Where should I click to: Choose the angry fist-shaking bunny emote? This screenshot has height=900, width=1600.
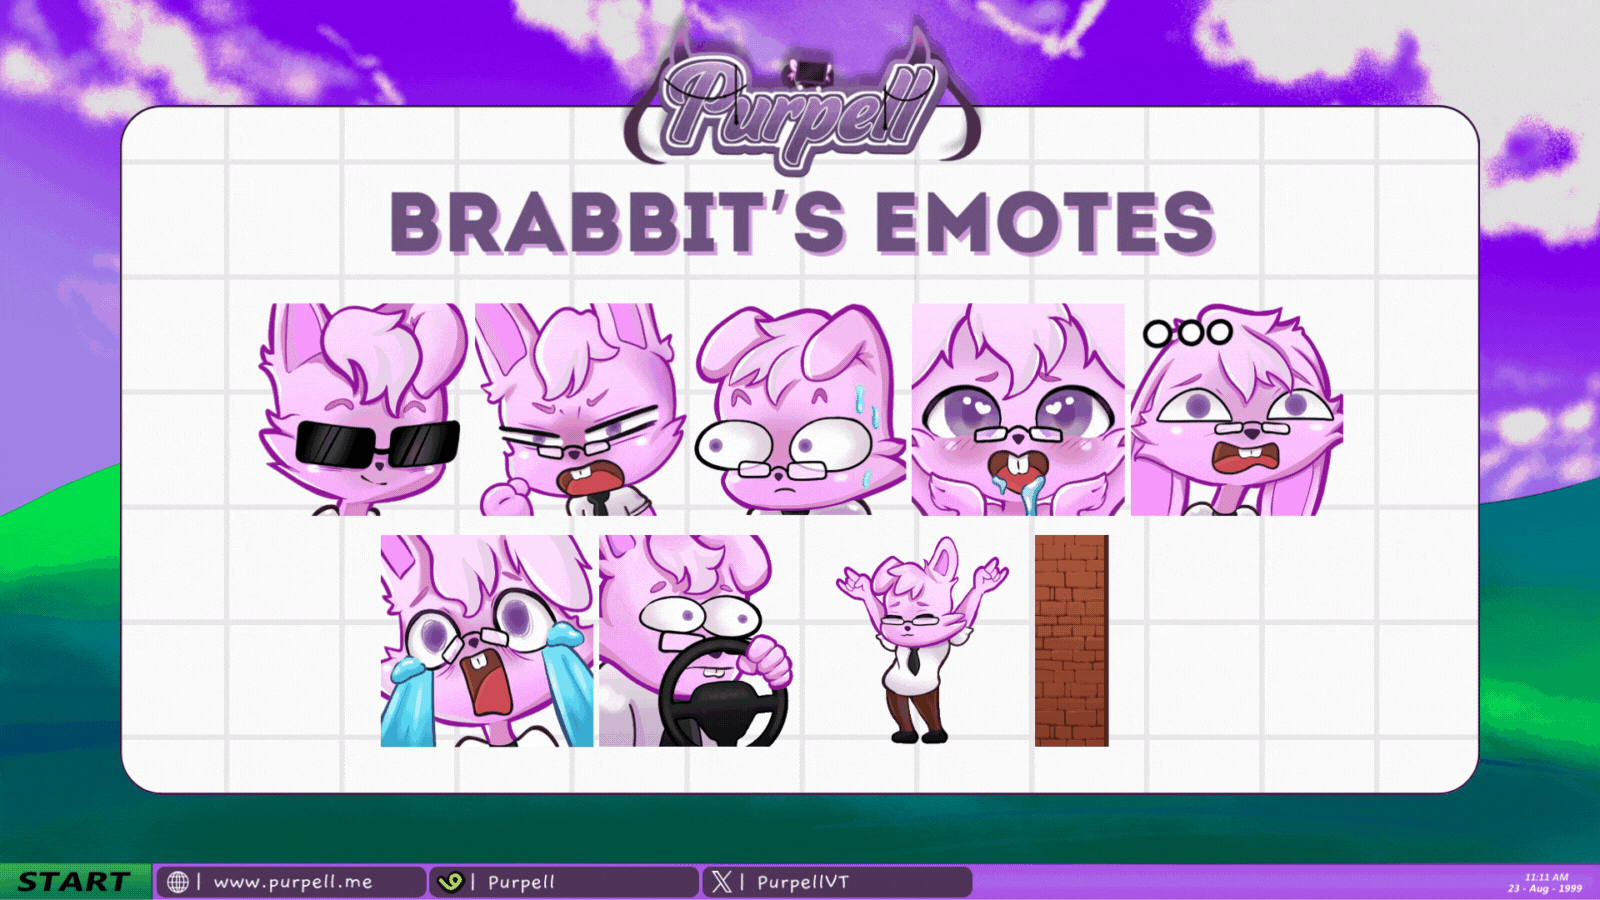point(578,410)
